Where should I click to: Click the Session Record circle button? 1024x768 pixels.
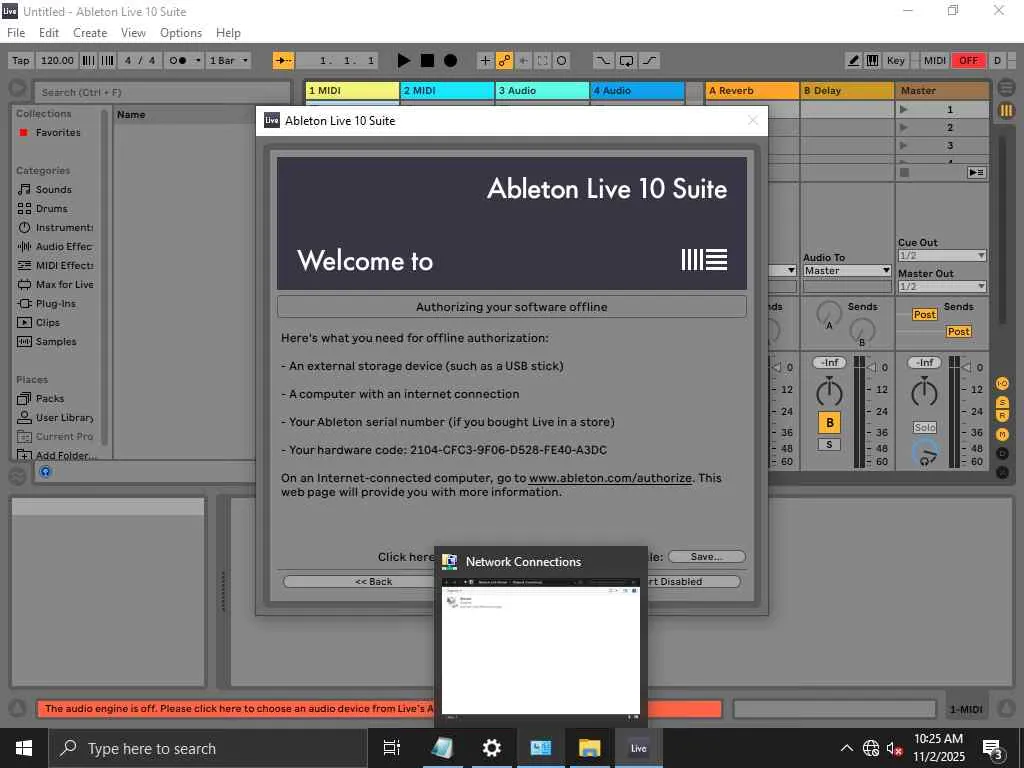tap(561, 61)
